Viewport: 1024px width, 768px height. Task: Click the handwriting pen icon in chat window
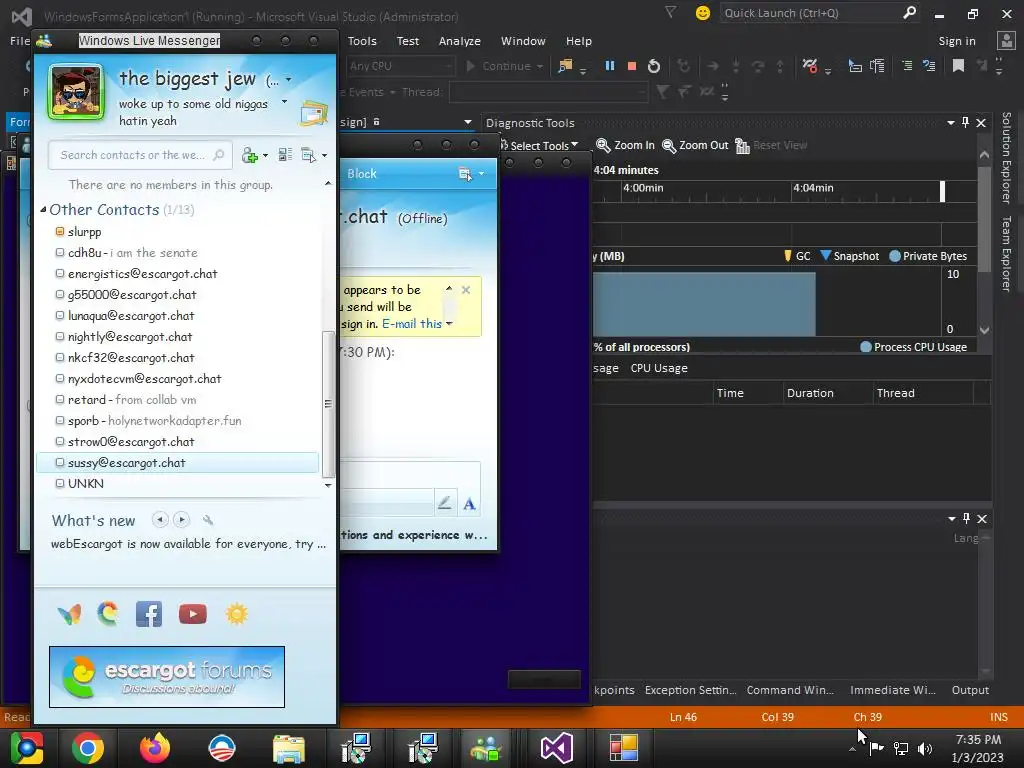pyautogui.click(x=445, y=503)
